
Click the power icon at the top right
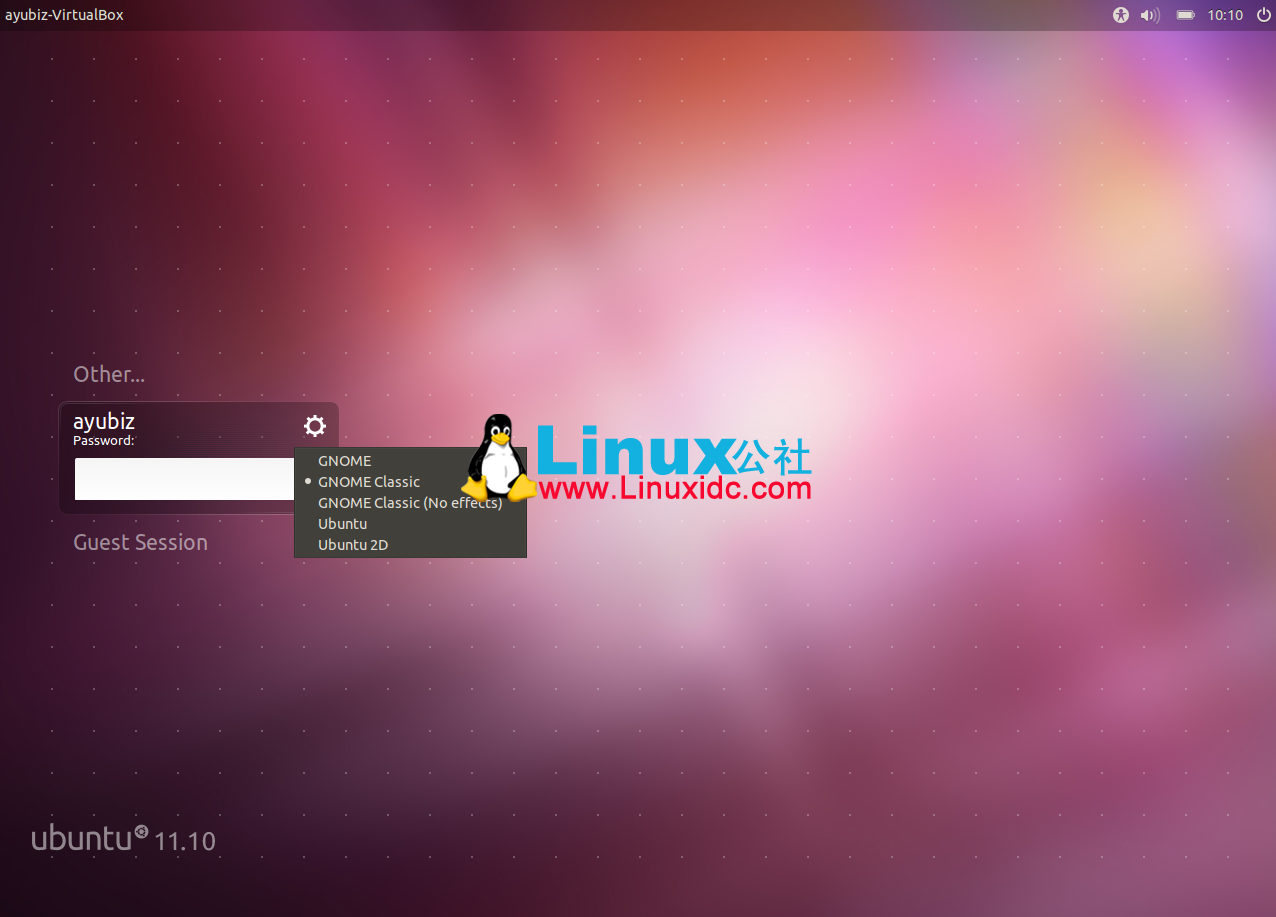[x=1263, y=15]
